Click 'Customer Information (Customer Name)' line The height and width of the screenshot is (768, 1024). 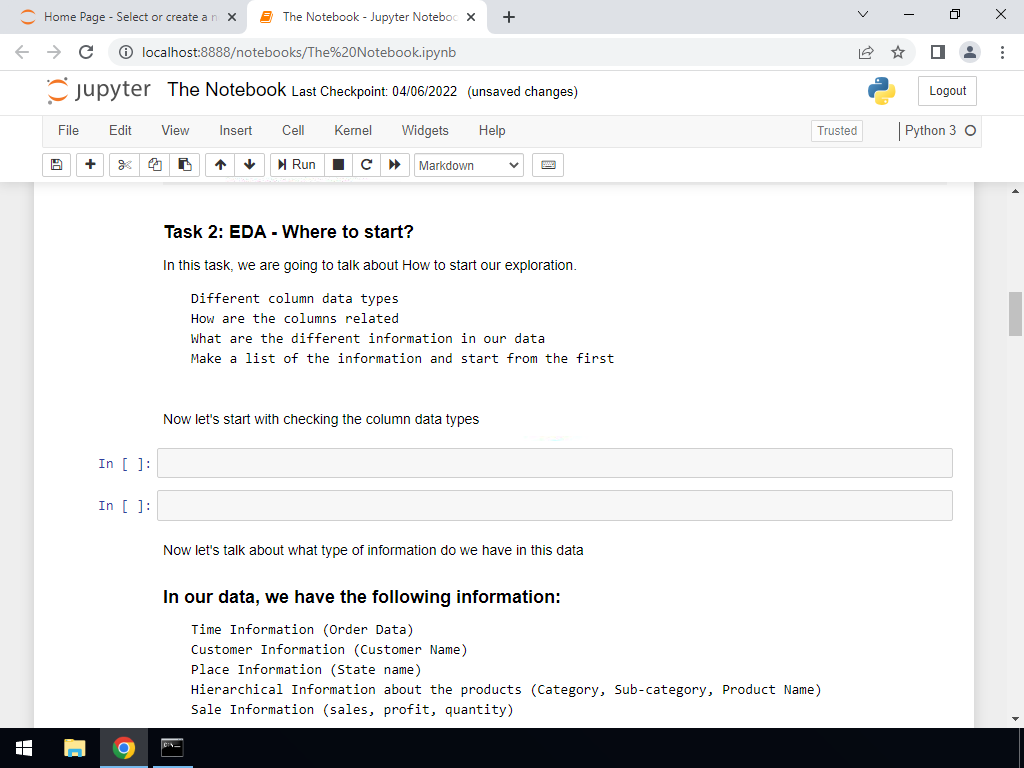329,650
